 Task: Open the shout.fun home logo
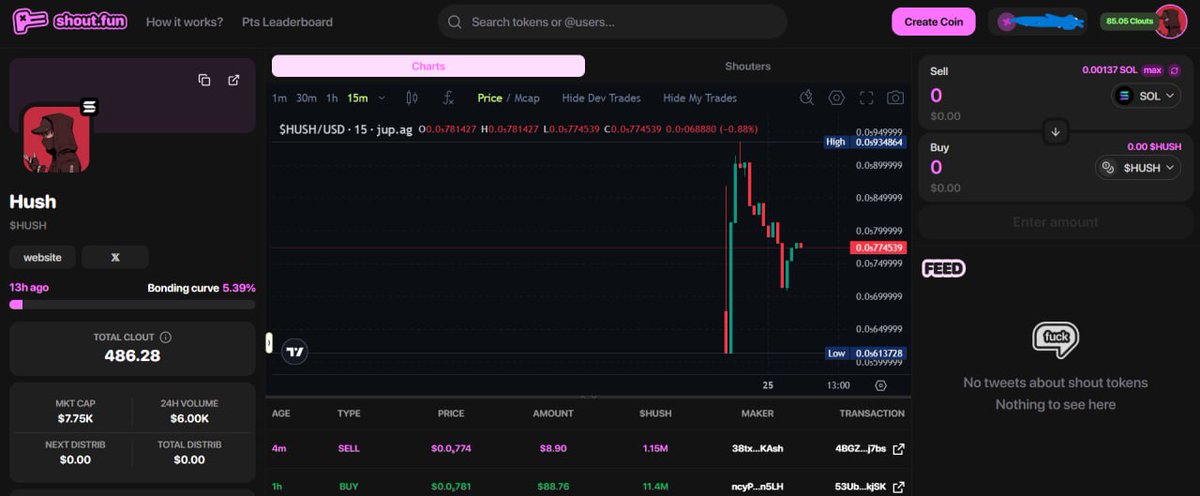tap(70, 21)
